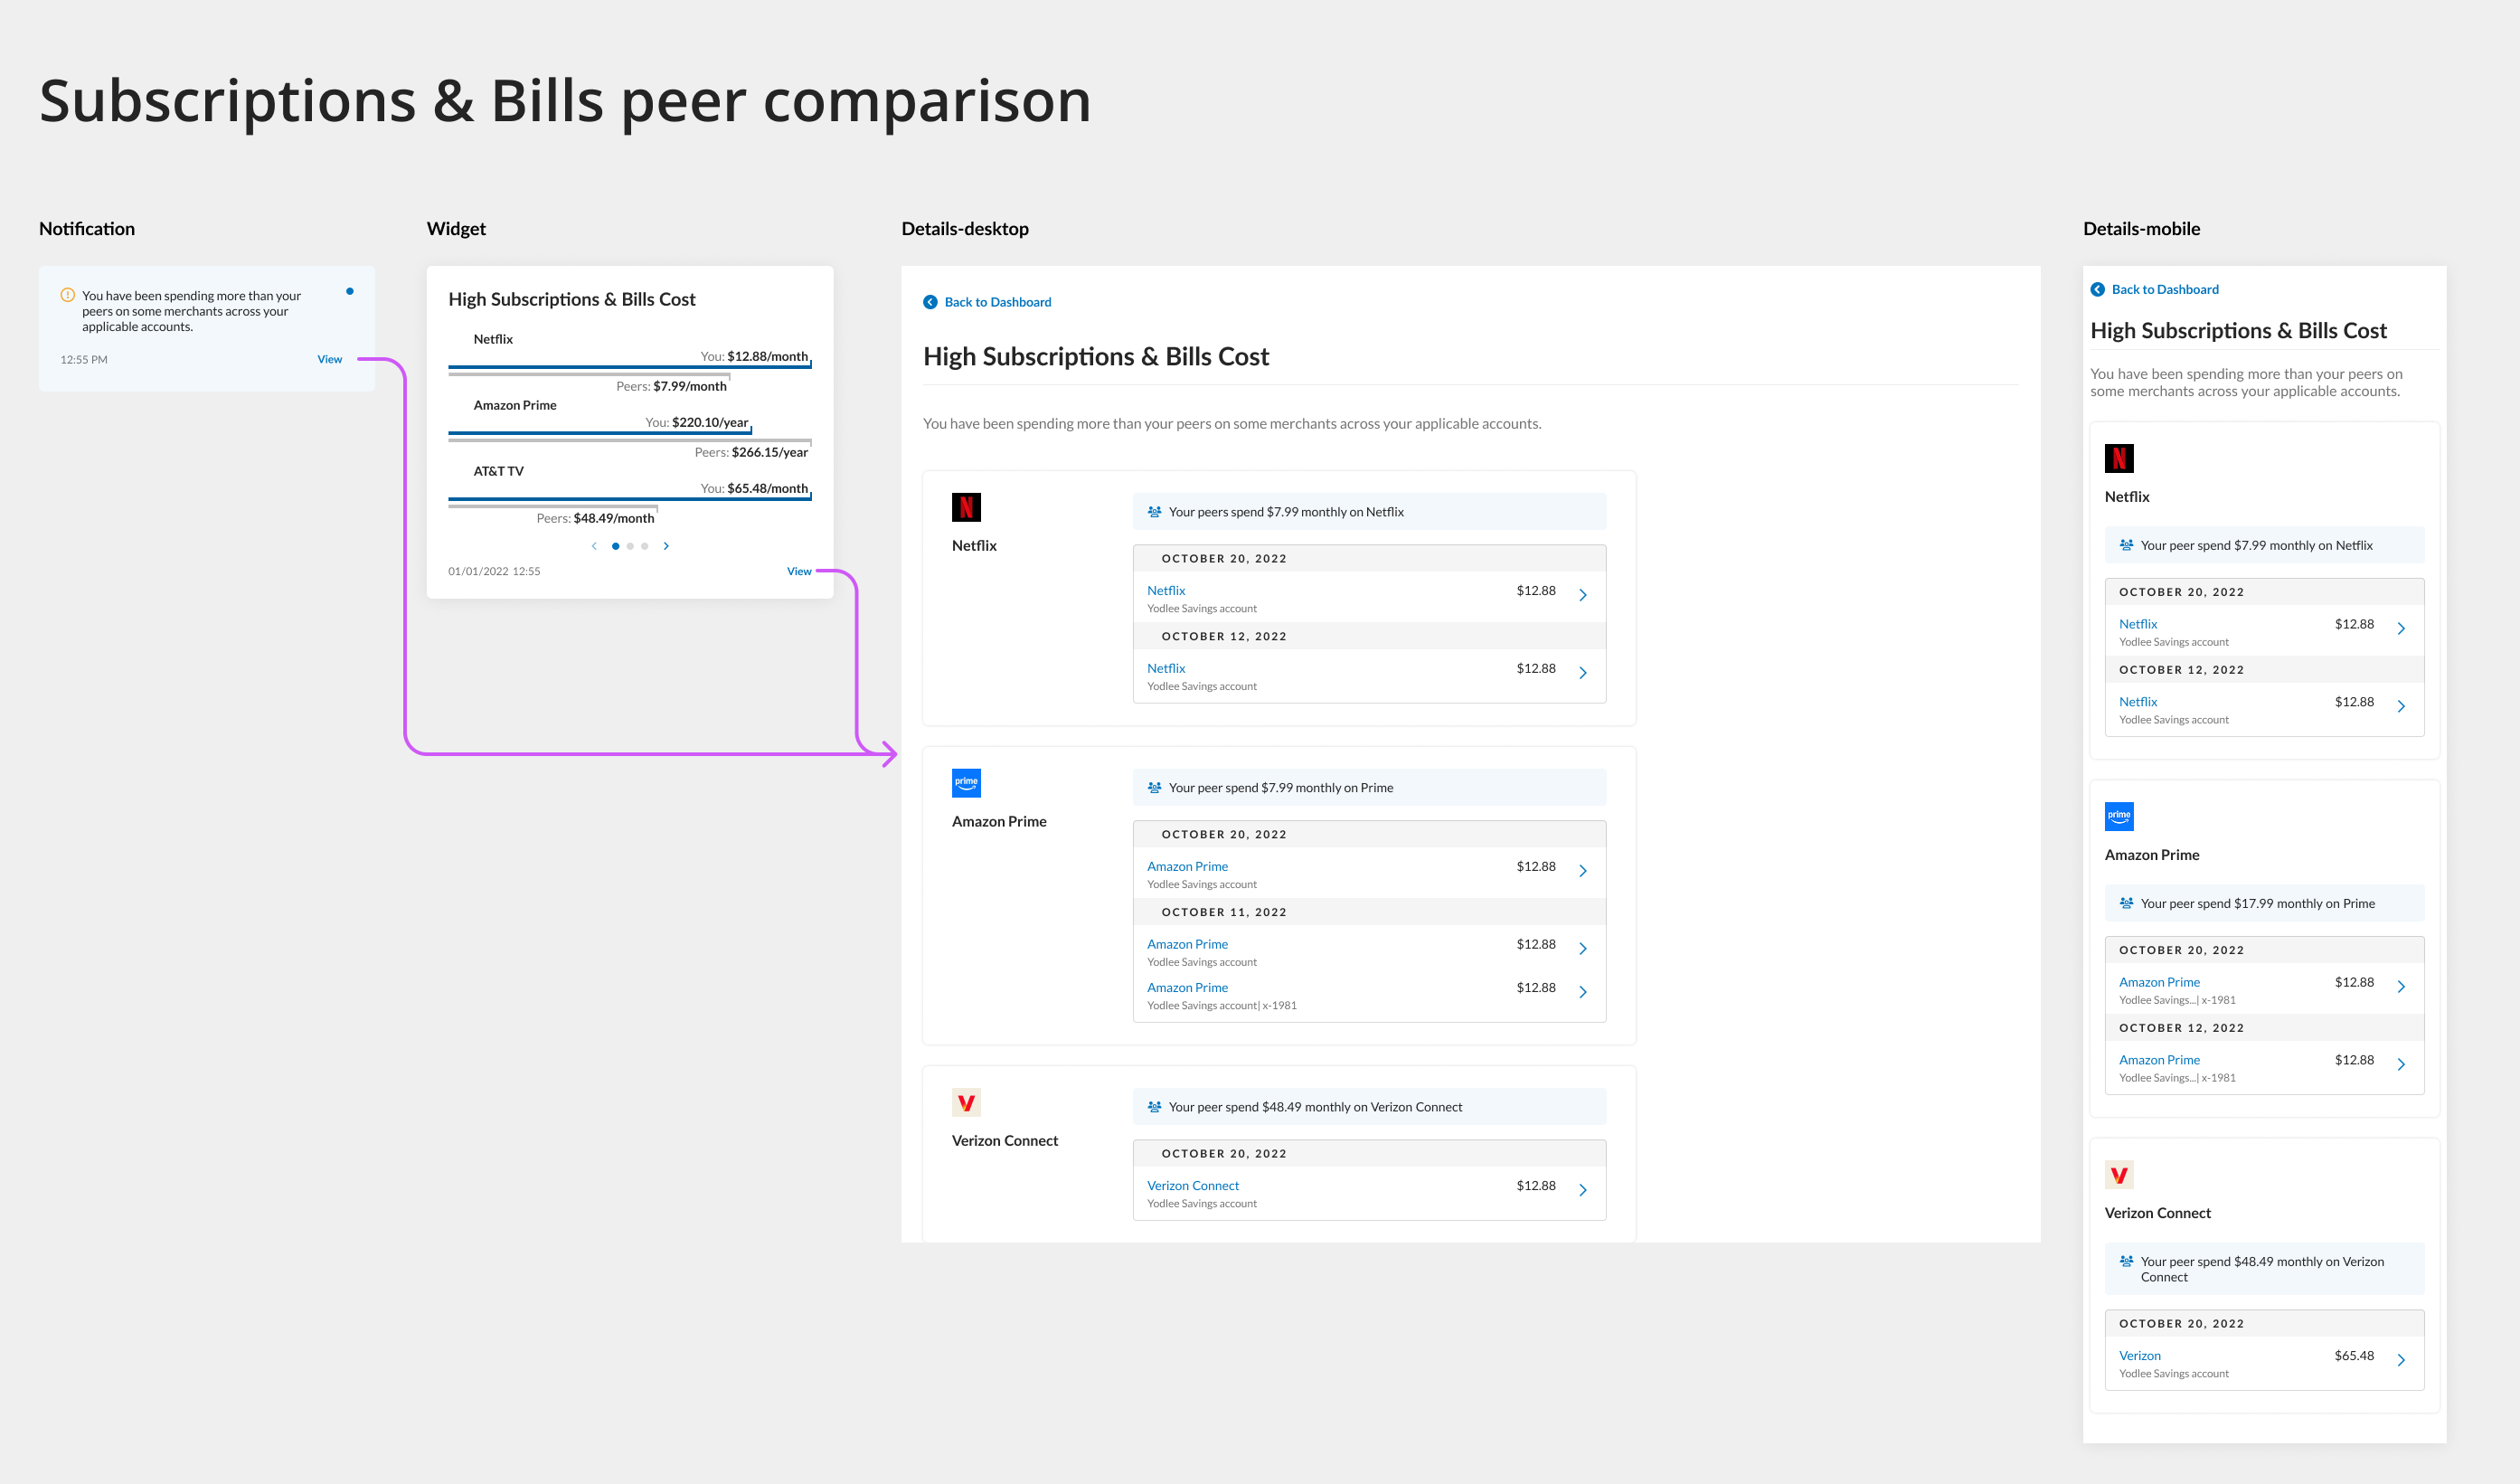The image size is (2520, 1484).
Task: Click 'Your peer spend $17.99 monthly on Prime' banner
Action: (x=2264, y=903)
